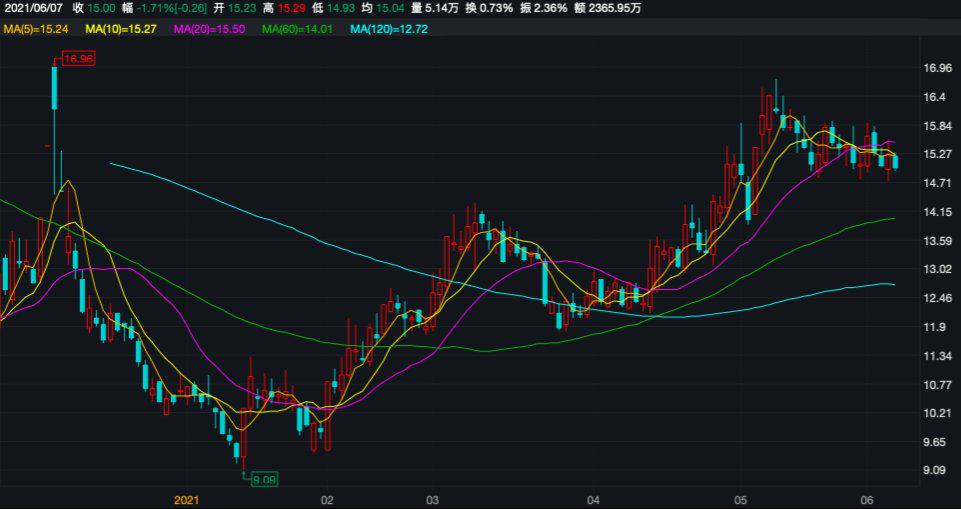Click the 04 month label on axis
The width and height of the screenshot is (961, 509).
(593, 500)
